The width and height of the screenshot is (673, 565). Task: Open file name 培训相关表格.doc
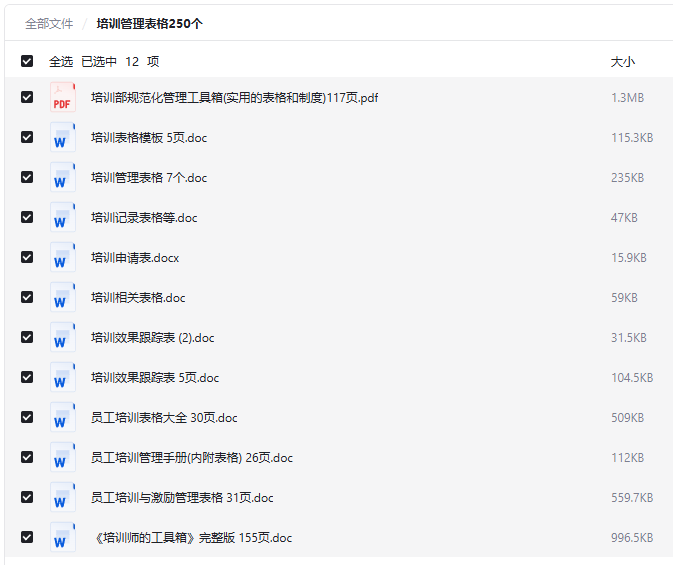click(x=138, y=298)
